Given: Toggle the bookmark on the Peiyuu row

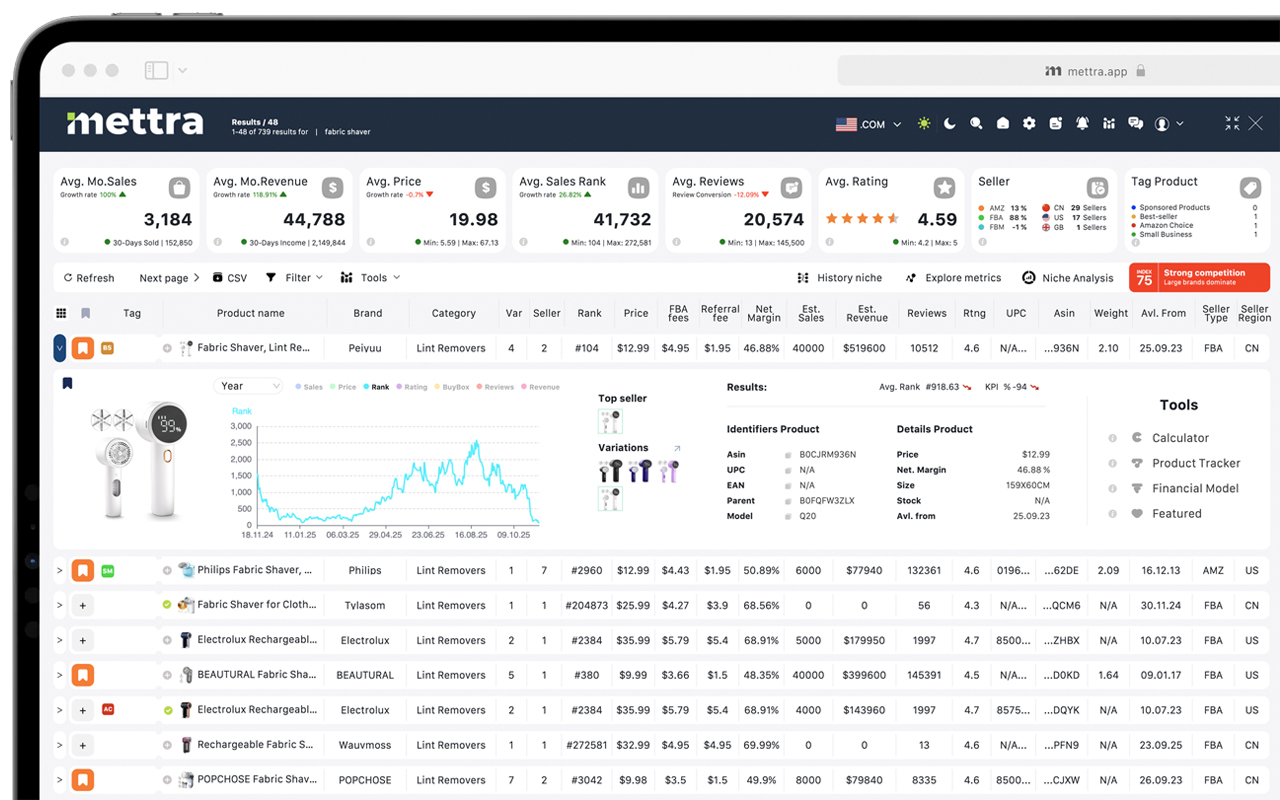Looking at the screenshot, I should 83,348.
